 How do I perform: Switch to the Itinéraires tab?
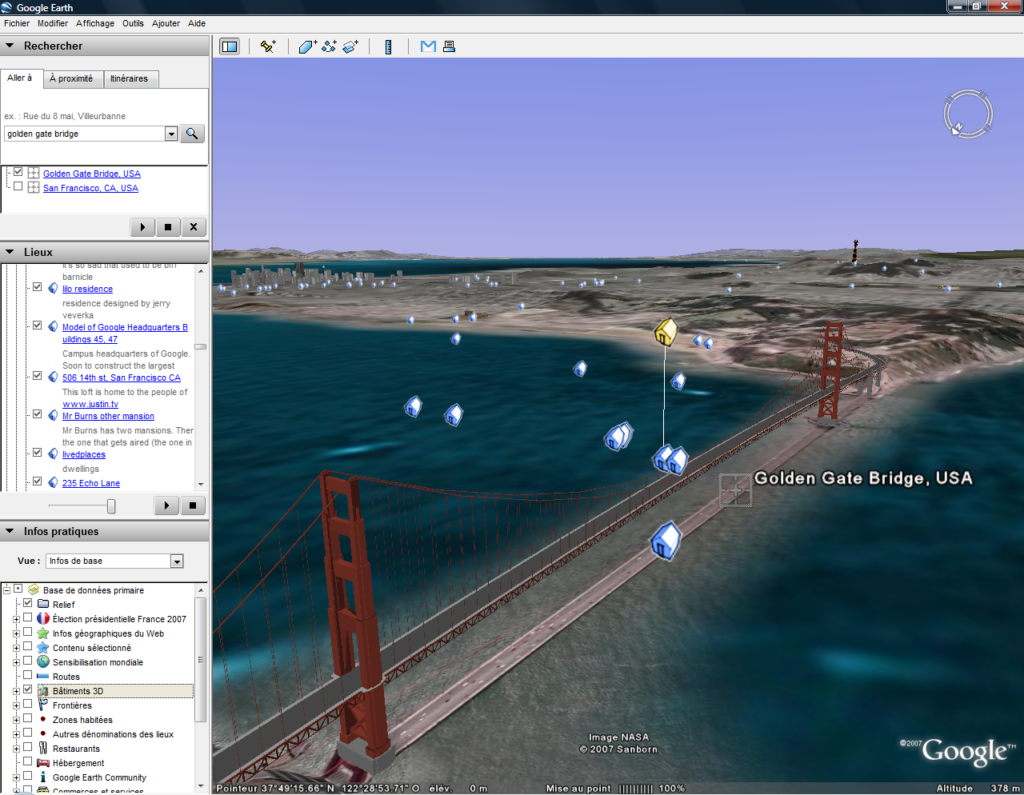129,78
